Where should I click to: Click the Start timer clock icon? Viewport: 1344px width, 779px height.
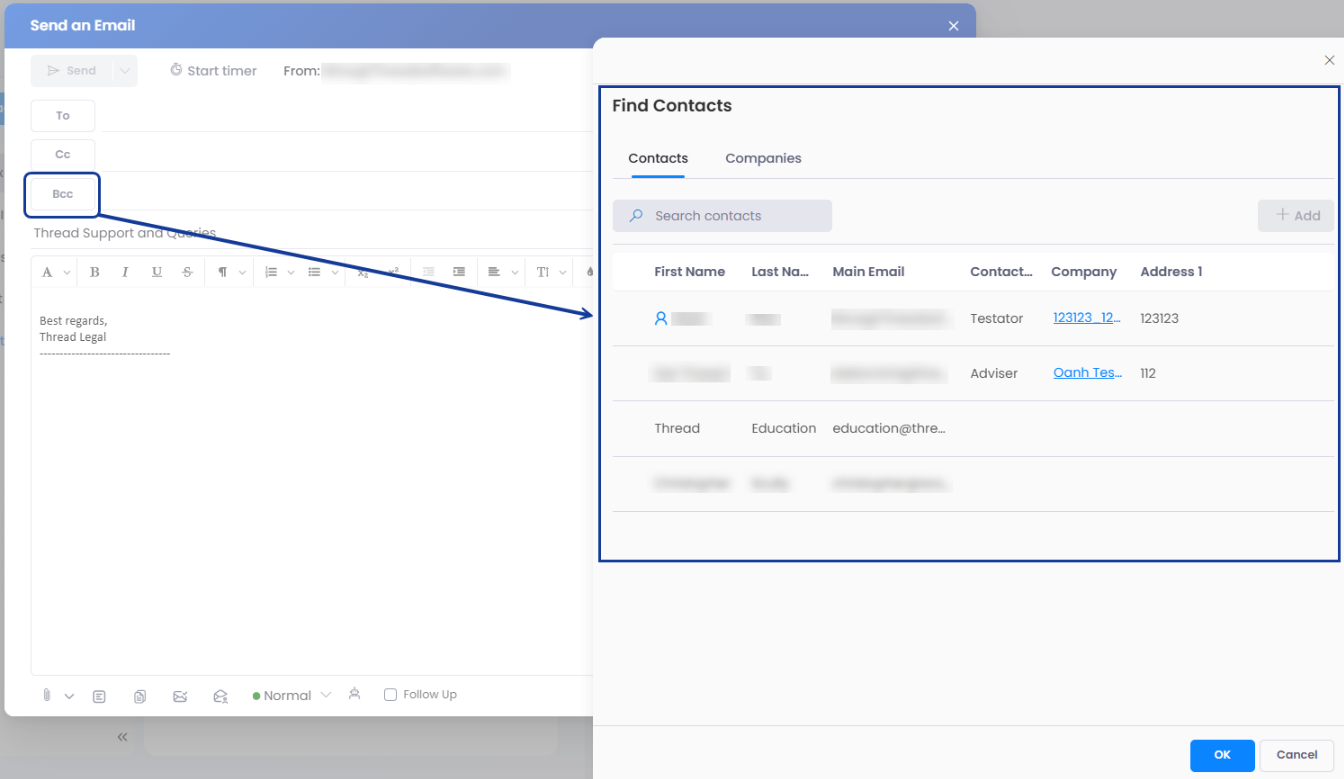pos(176,70)
